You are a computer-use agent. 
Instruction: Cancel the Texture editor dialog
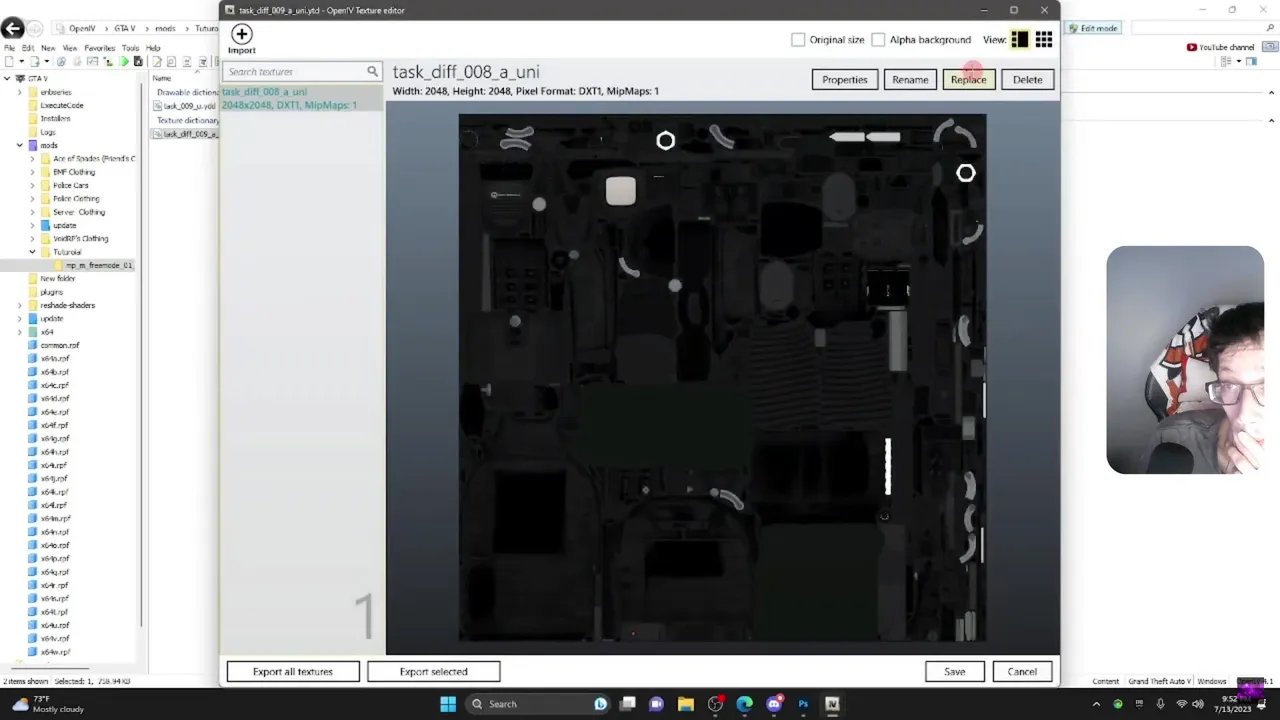point(1022,672)
